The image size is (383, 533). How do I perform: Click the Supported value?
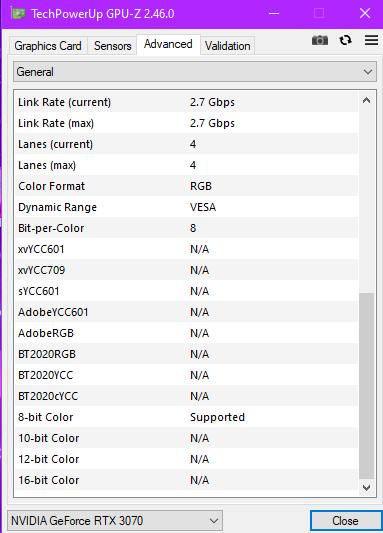click(217, 417)
